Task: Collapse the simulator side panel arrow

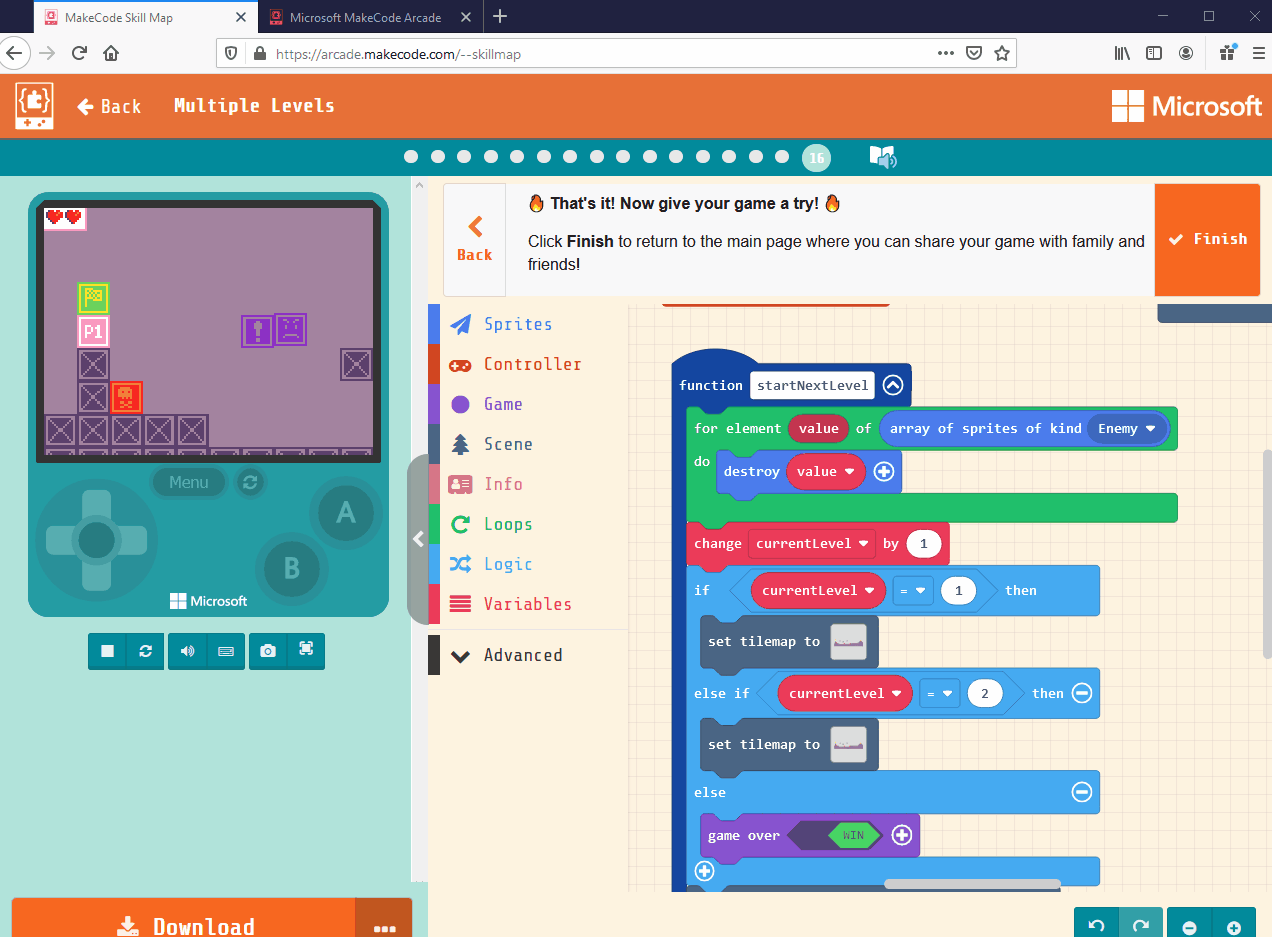Action: pyautogui.click(x=418, y=539)
